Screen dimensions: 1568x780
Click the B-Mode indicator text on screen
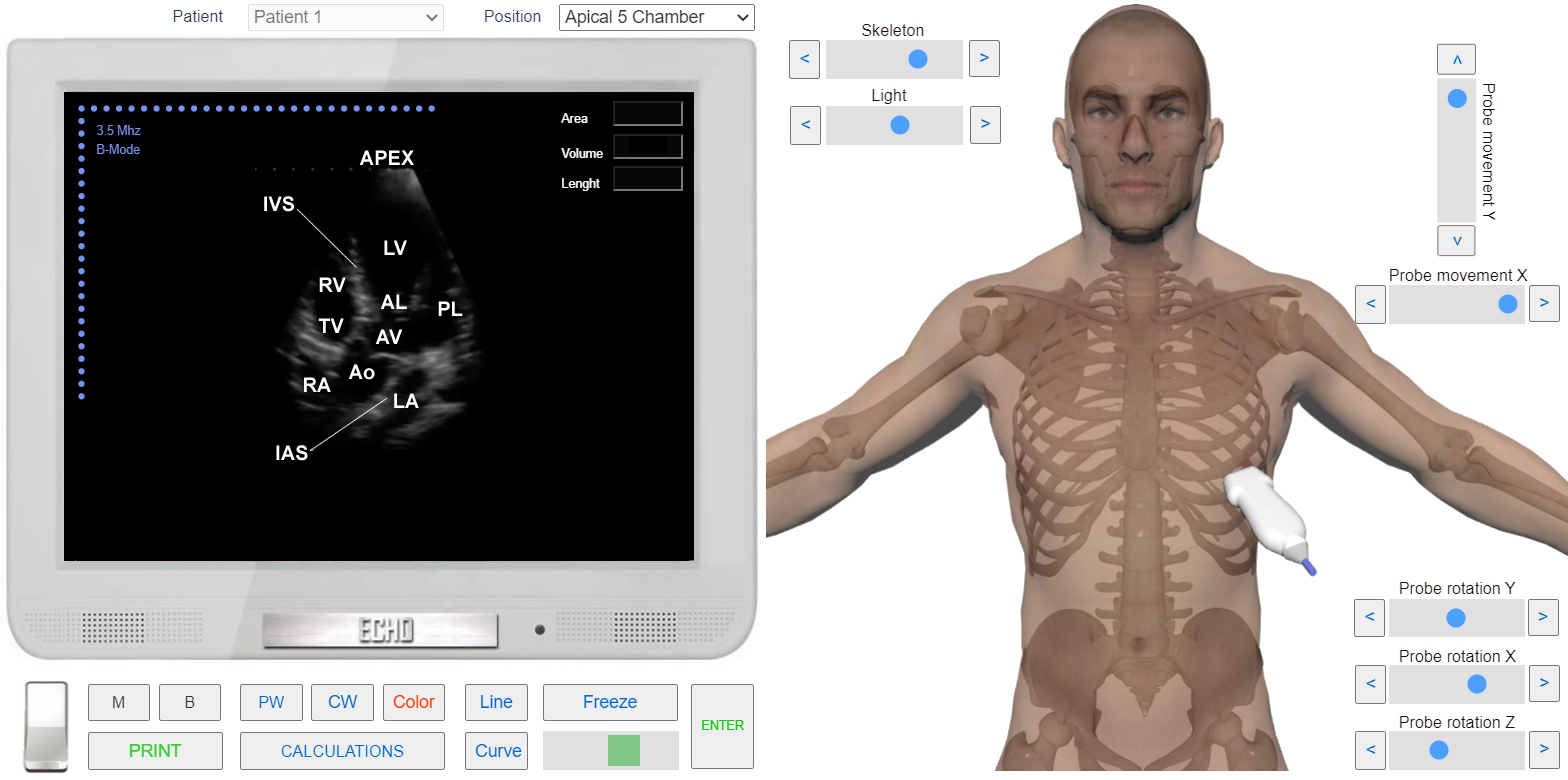coord(118,150)
